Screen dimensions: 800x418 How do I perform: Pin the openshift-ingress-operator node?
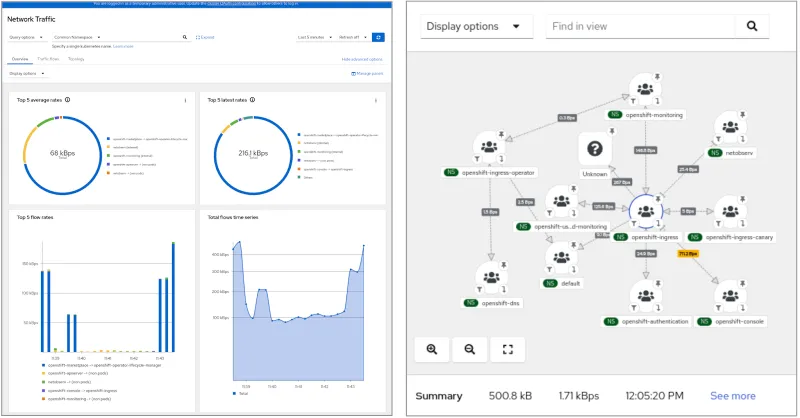502,135
